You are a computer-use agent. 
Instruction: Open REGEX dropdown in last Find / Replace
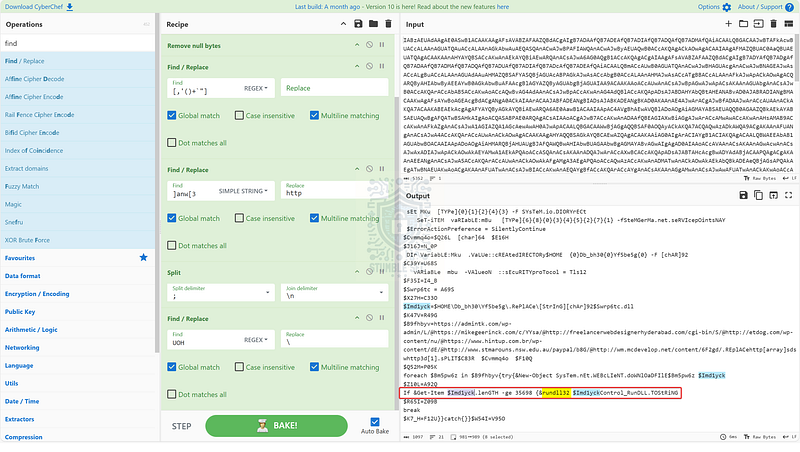[256, 340]
